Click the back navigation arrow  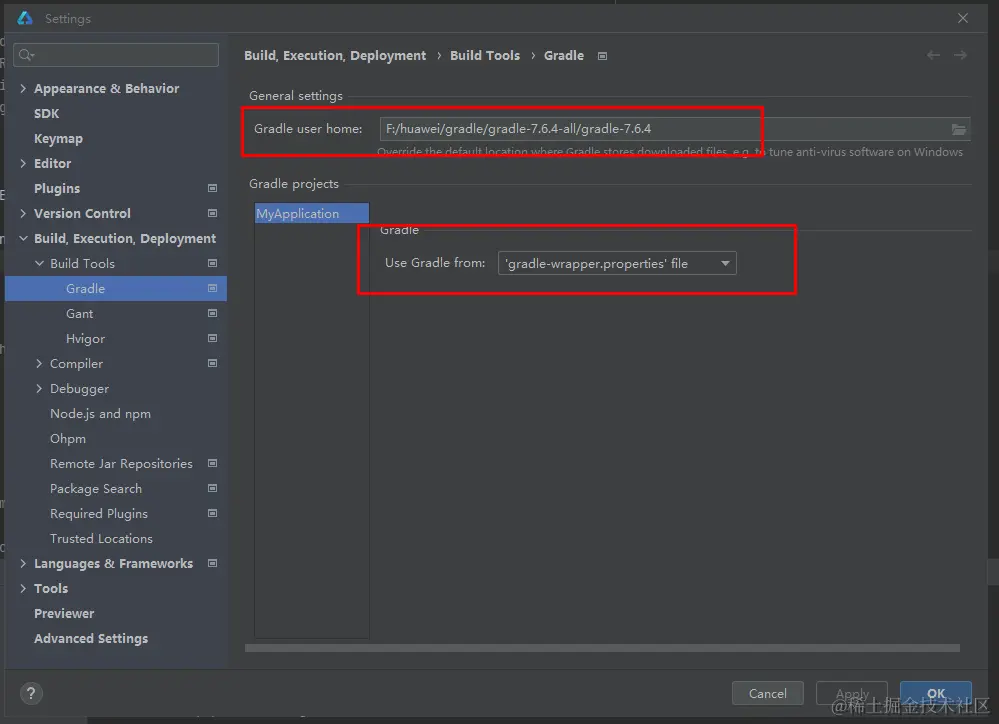[933, 55]
